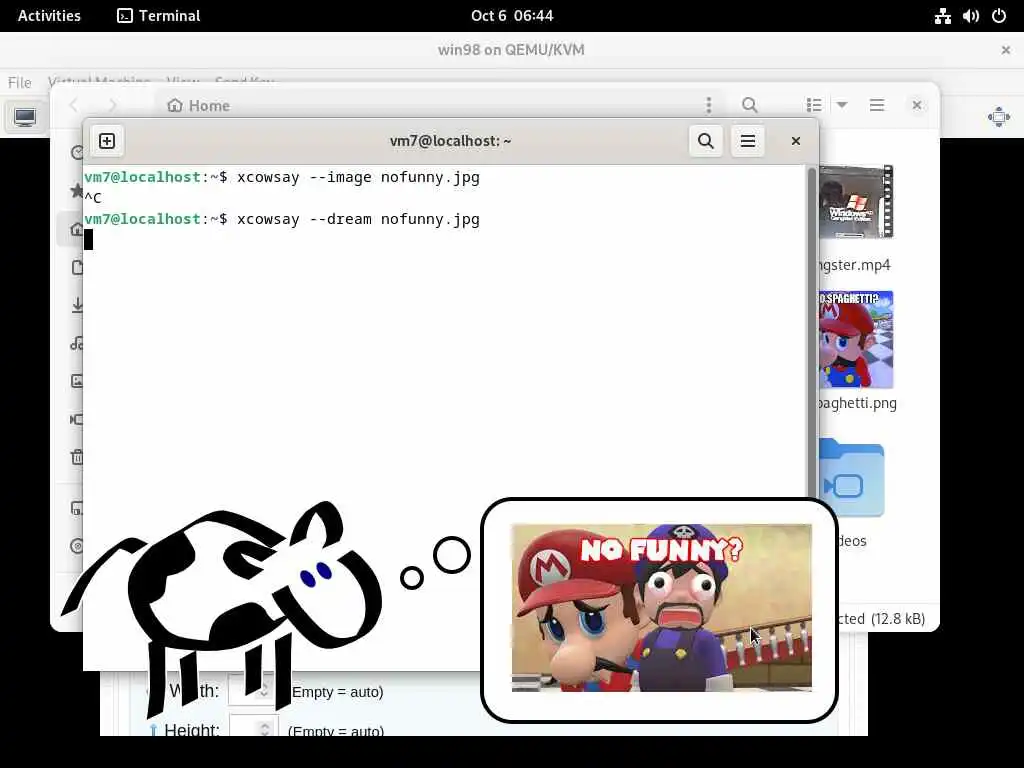The width and height of the screenshot is (1024, 768).
Task: Click the Height stepper arrows
Action: coord(264,728)
